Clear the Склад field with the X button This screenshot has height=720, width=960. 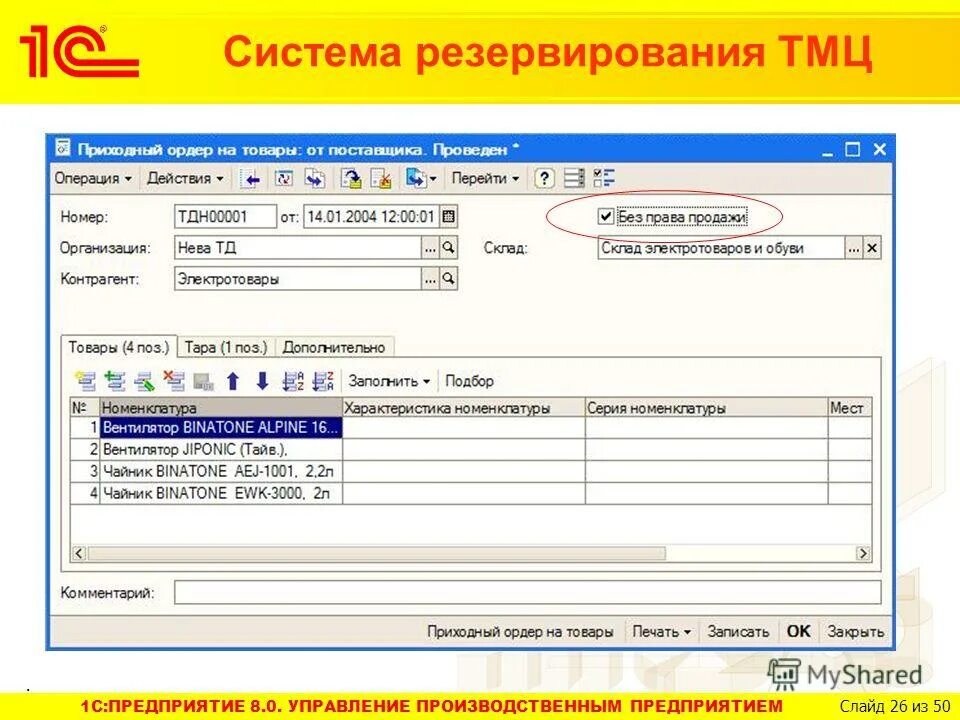872,249
